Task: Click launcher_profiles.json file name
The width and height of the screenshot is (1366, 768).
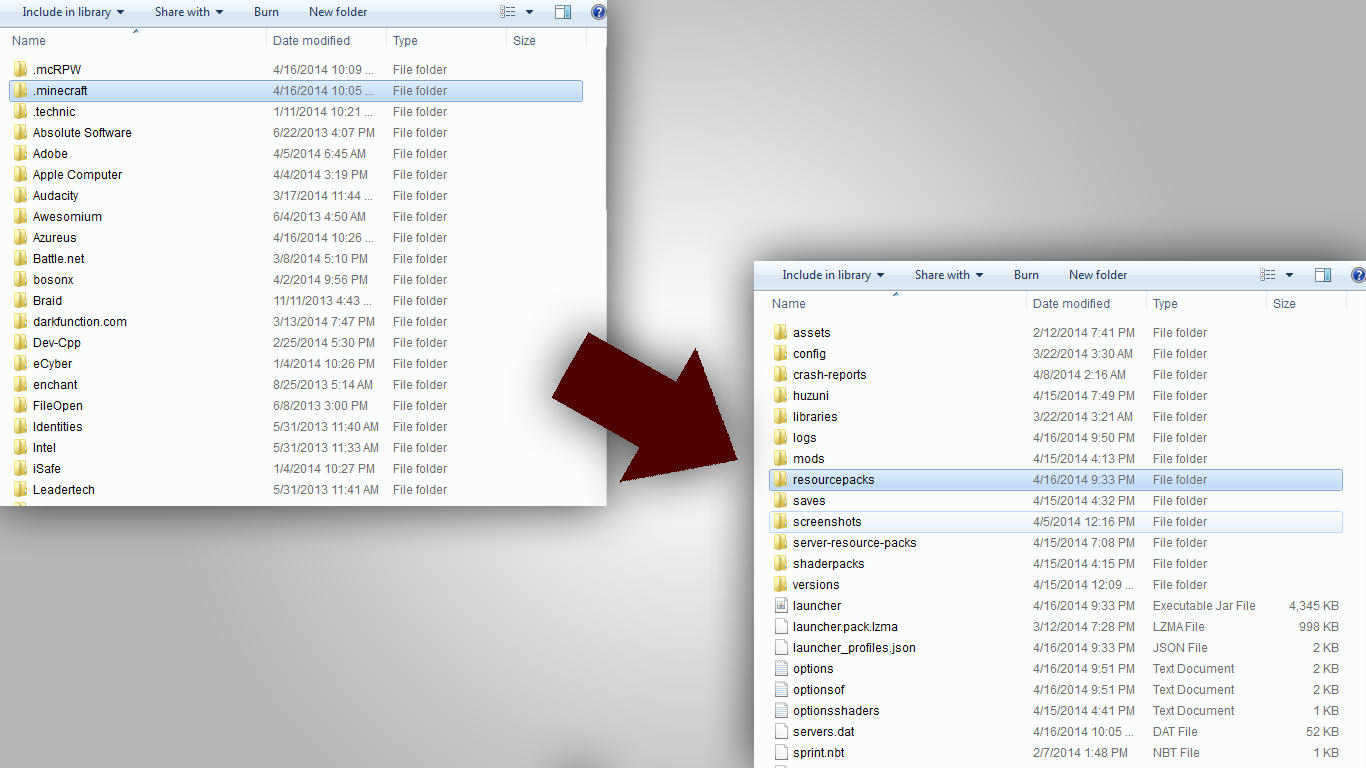Action: point(855,647)
